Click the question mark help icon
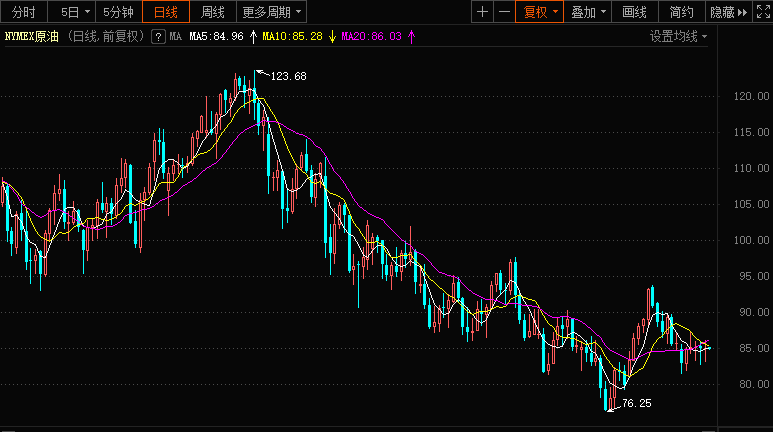773x432 pixels. pyautogui.click(x=157, y=36)
